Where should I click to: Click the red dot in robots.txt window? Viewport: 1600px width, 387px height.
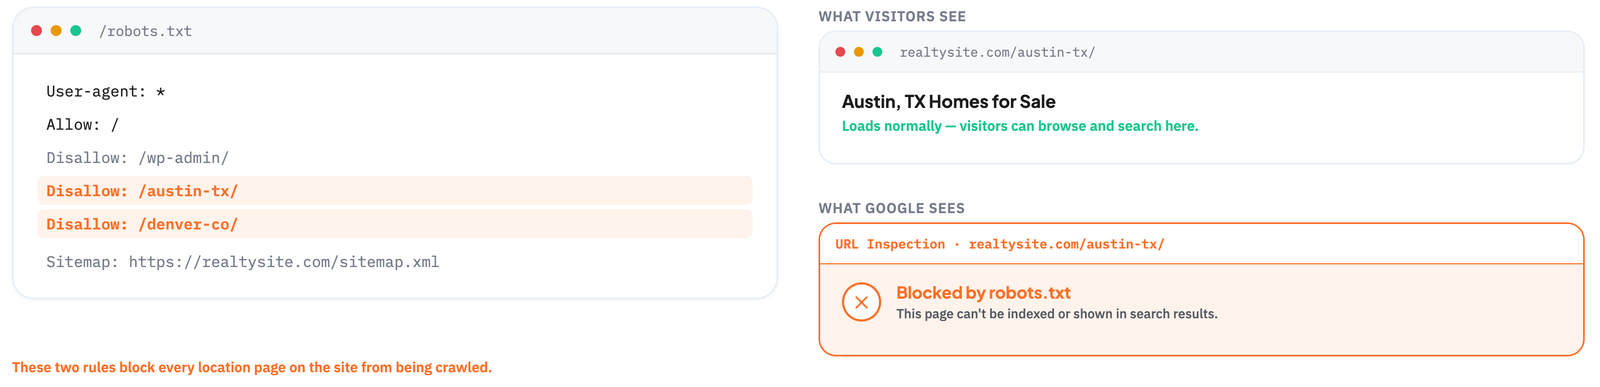tap(37, 31)
